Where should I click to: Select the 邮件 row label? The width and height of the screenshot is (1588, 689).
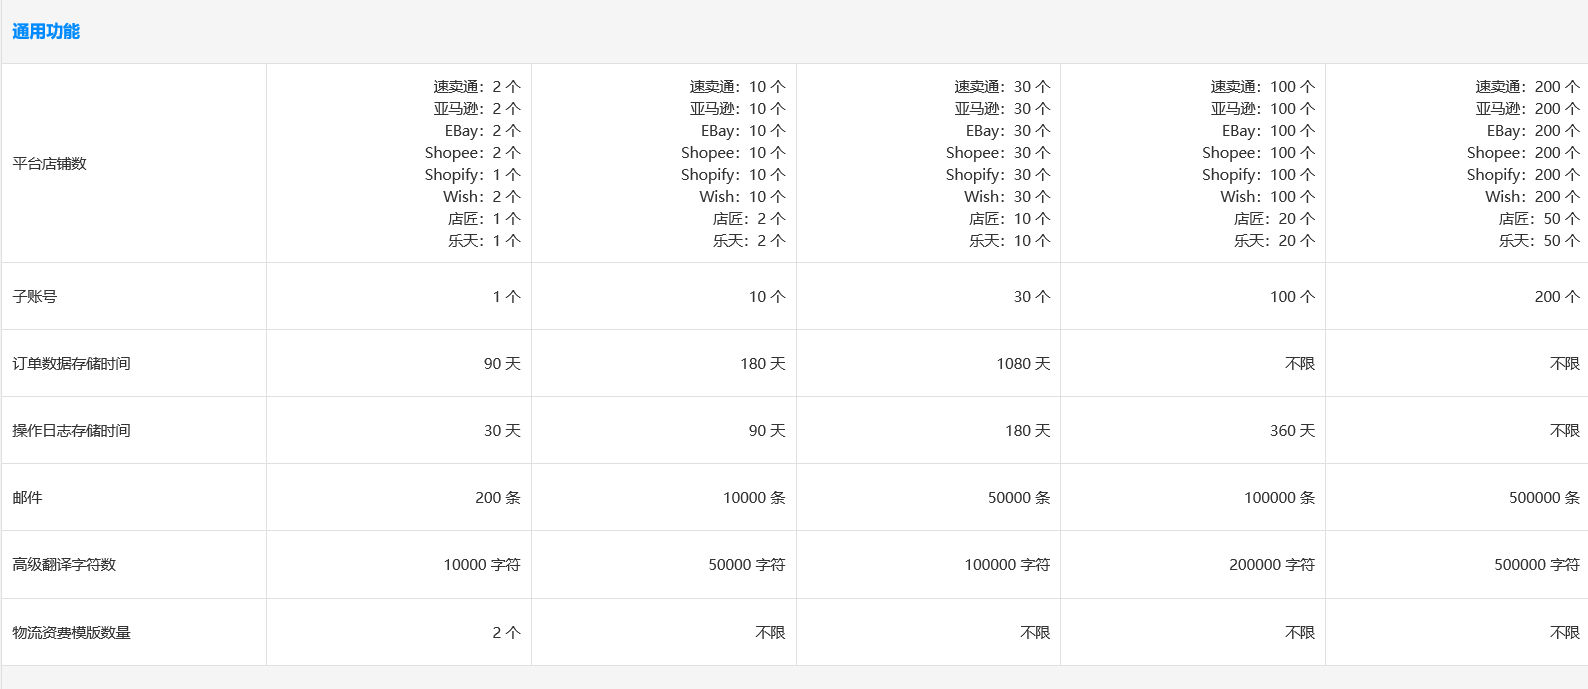27,497
